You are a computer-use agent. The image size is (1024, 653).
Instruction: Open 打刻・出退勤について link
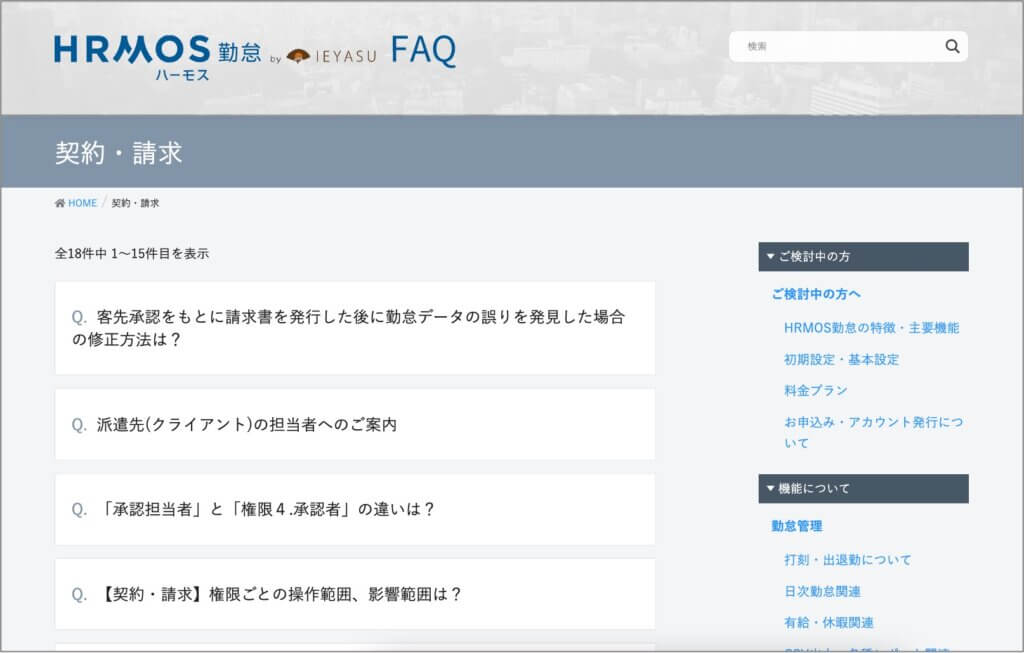(847, 560)
